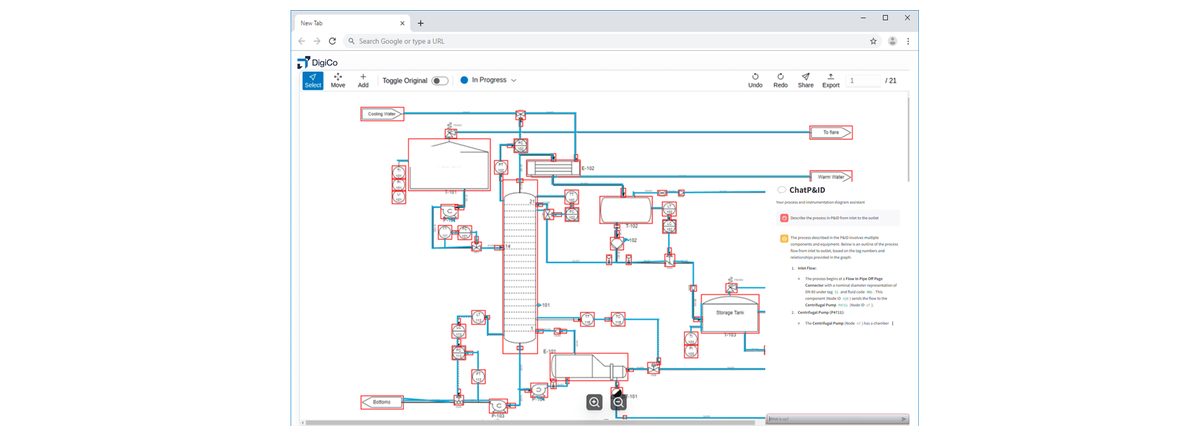Open the In Progress status dropdown
Image resolution: width=1200 pixels, height=436 pixels.
coord(489,80)
